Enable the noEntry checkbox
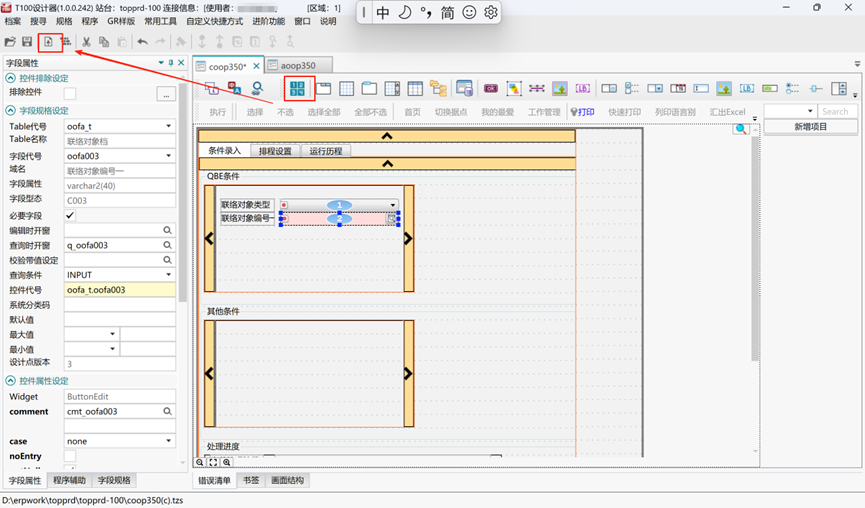Screen dimensions: 865x508 (70, 456)
